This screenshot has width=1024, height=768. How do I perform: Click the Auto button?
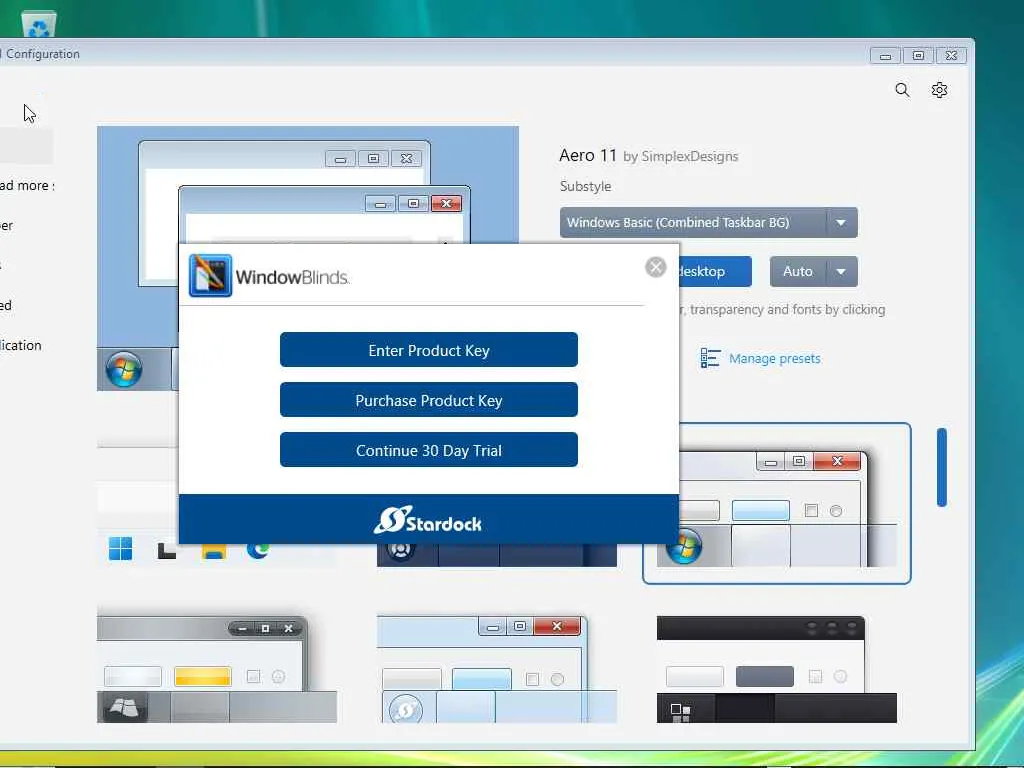pos(798,272)
